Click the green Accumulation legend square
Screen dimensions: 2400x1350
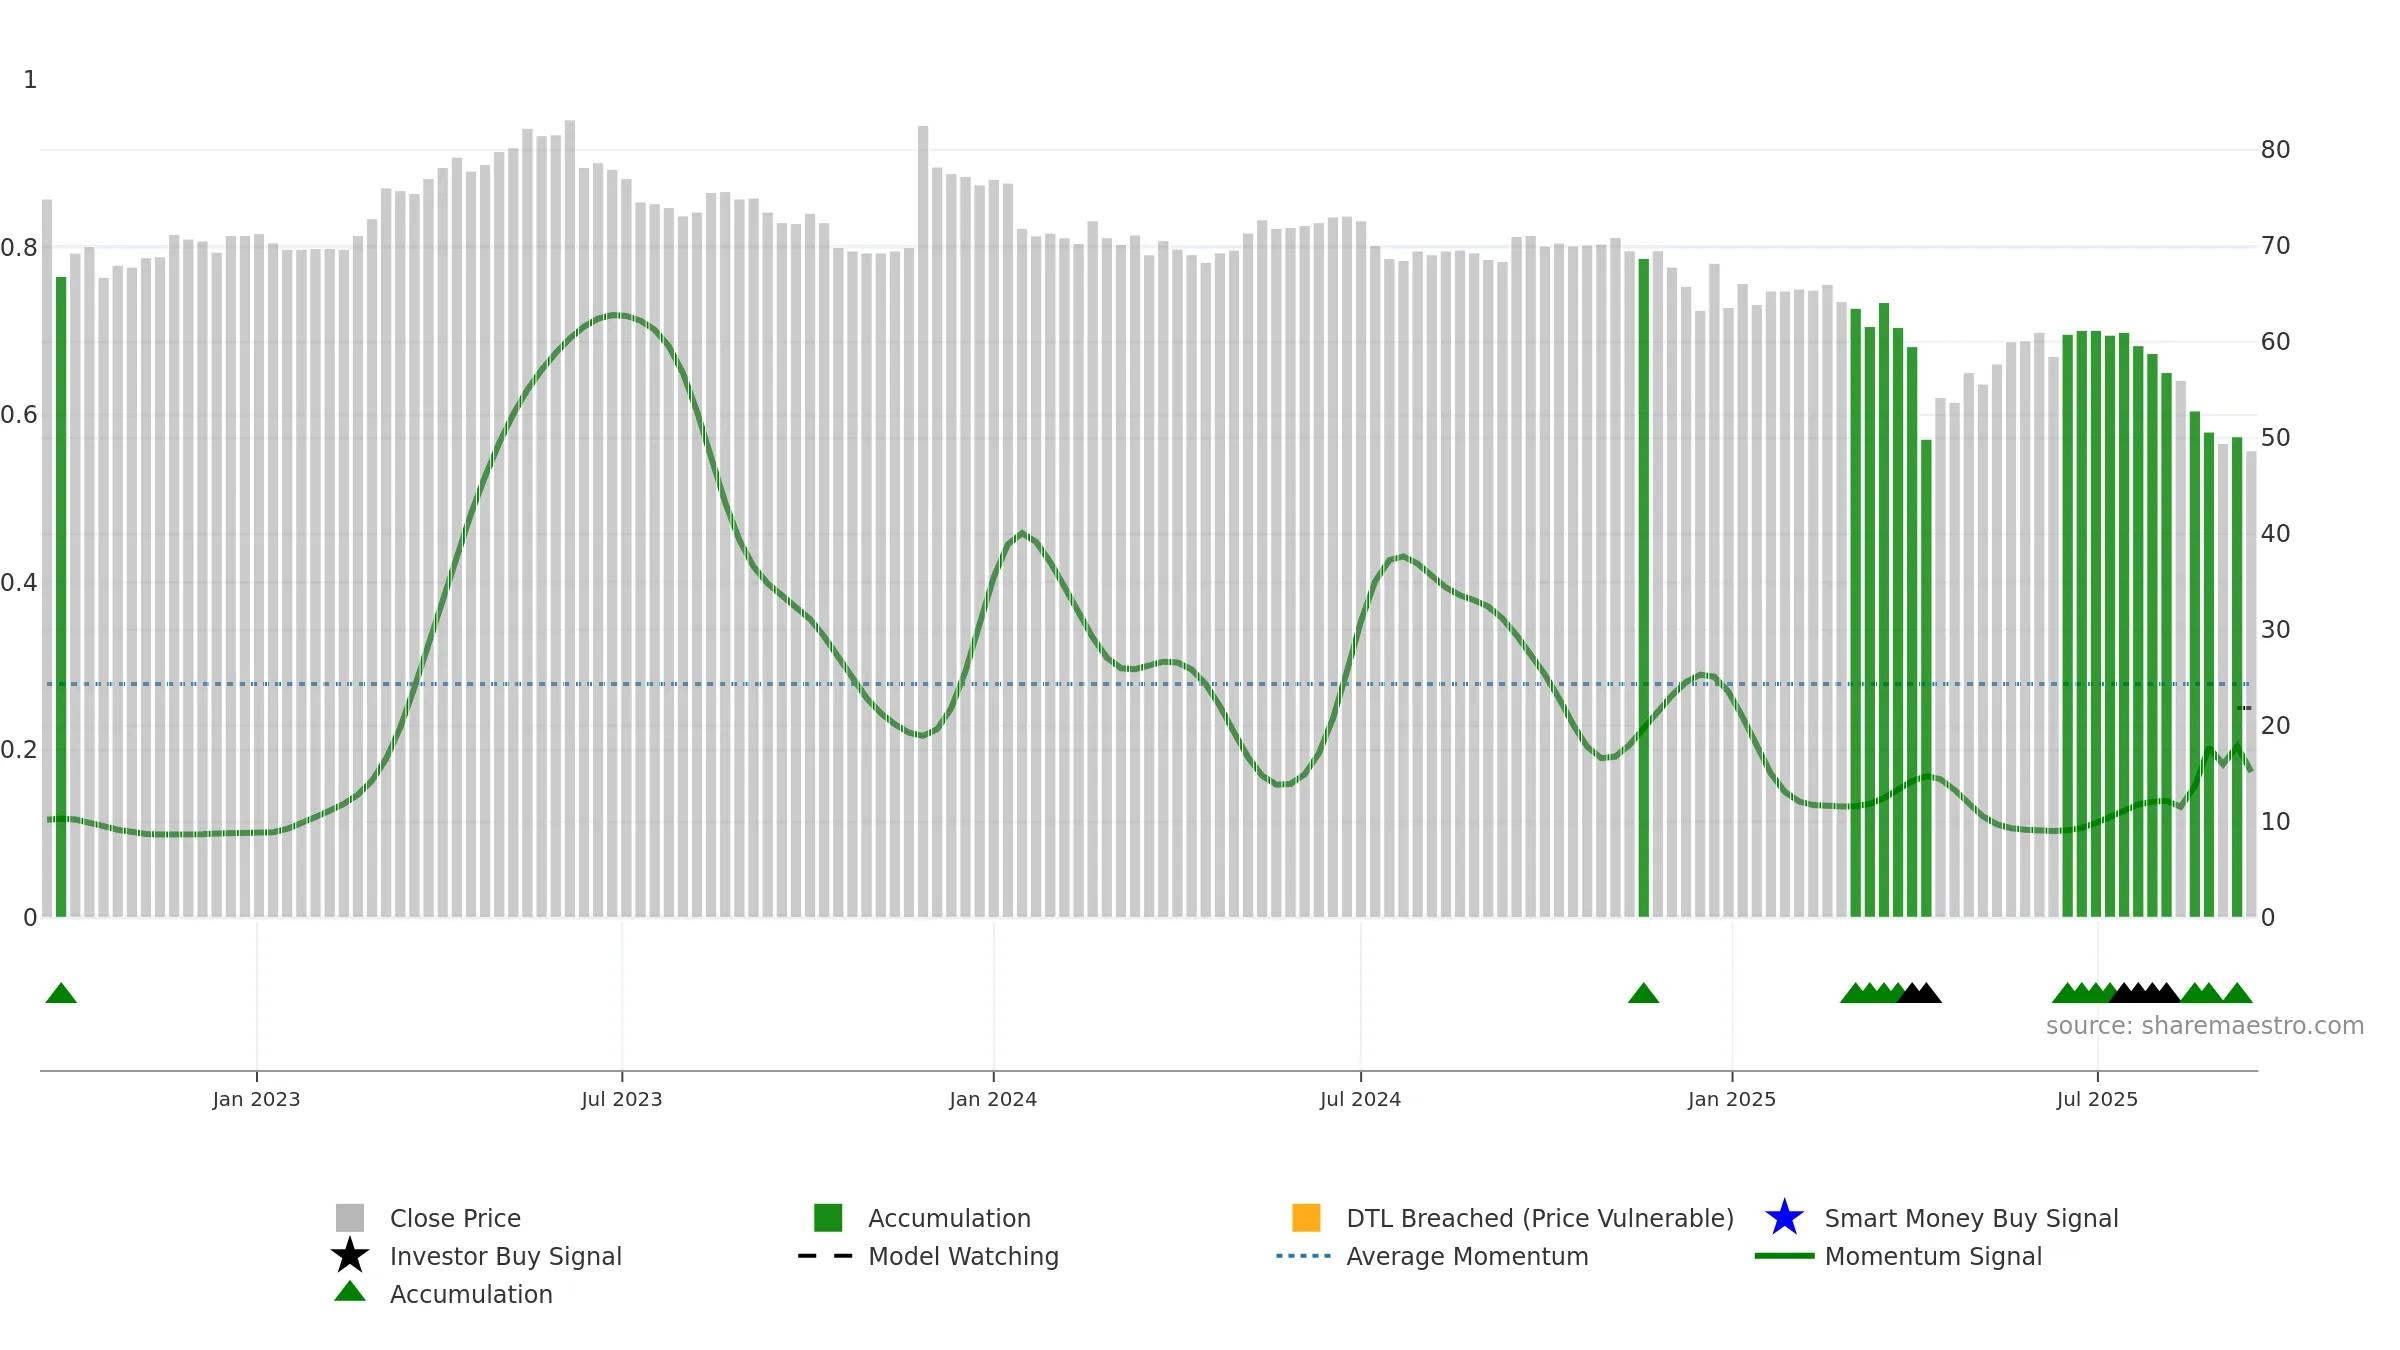[x=828, y=1218]
